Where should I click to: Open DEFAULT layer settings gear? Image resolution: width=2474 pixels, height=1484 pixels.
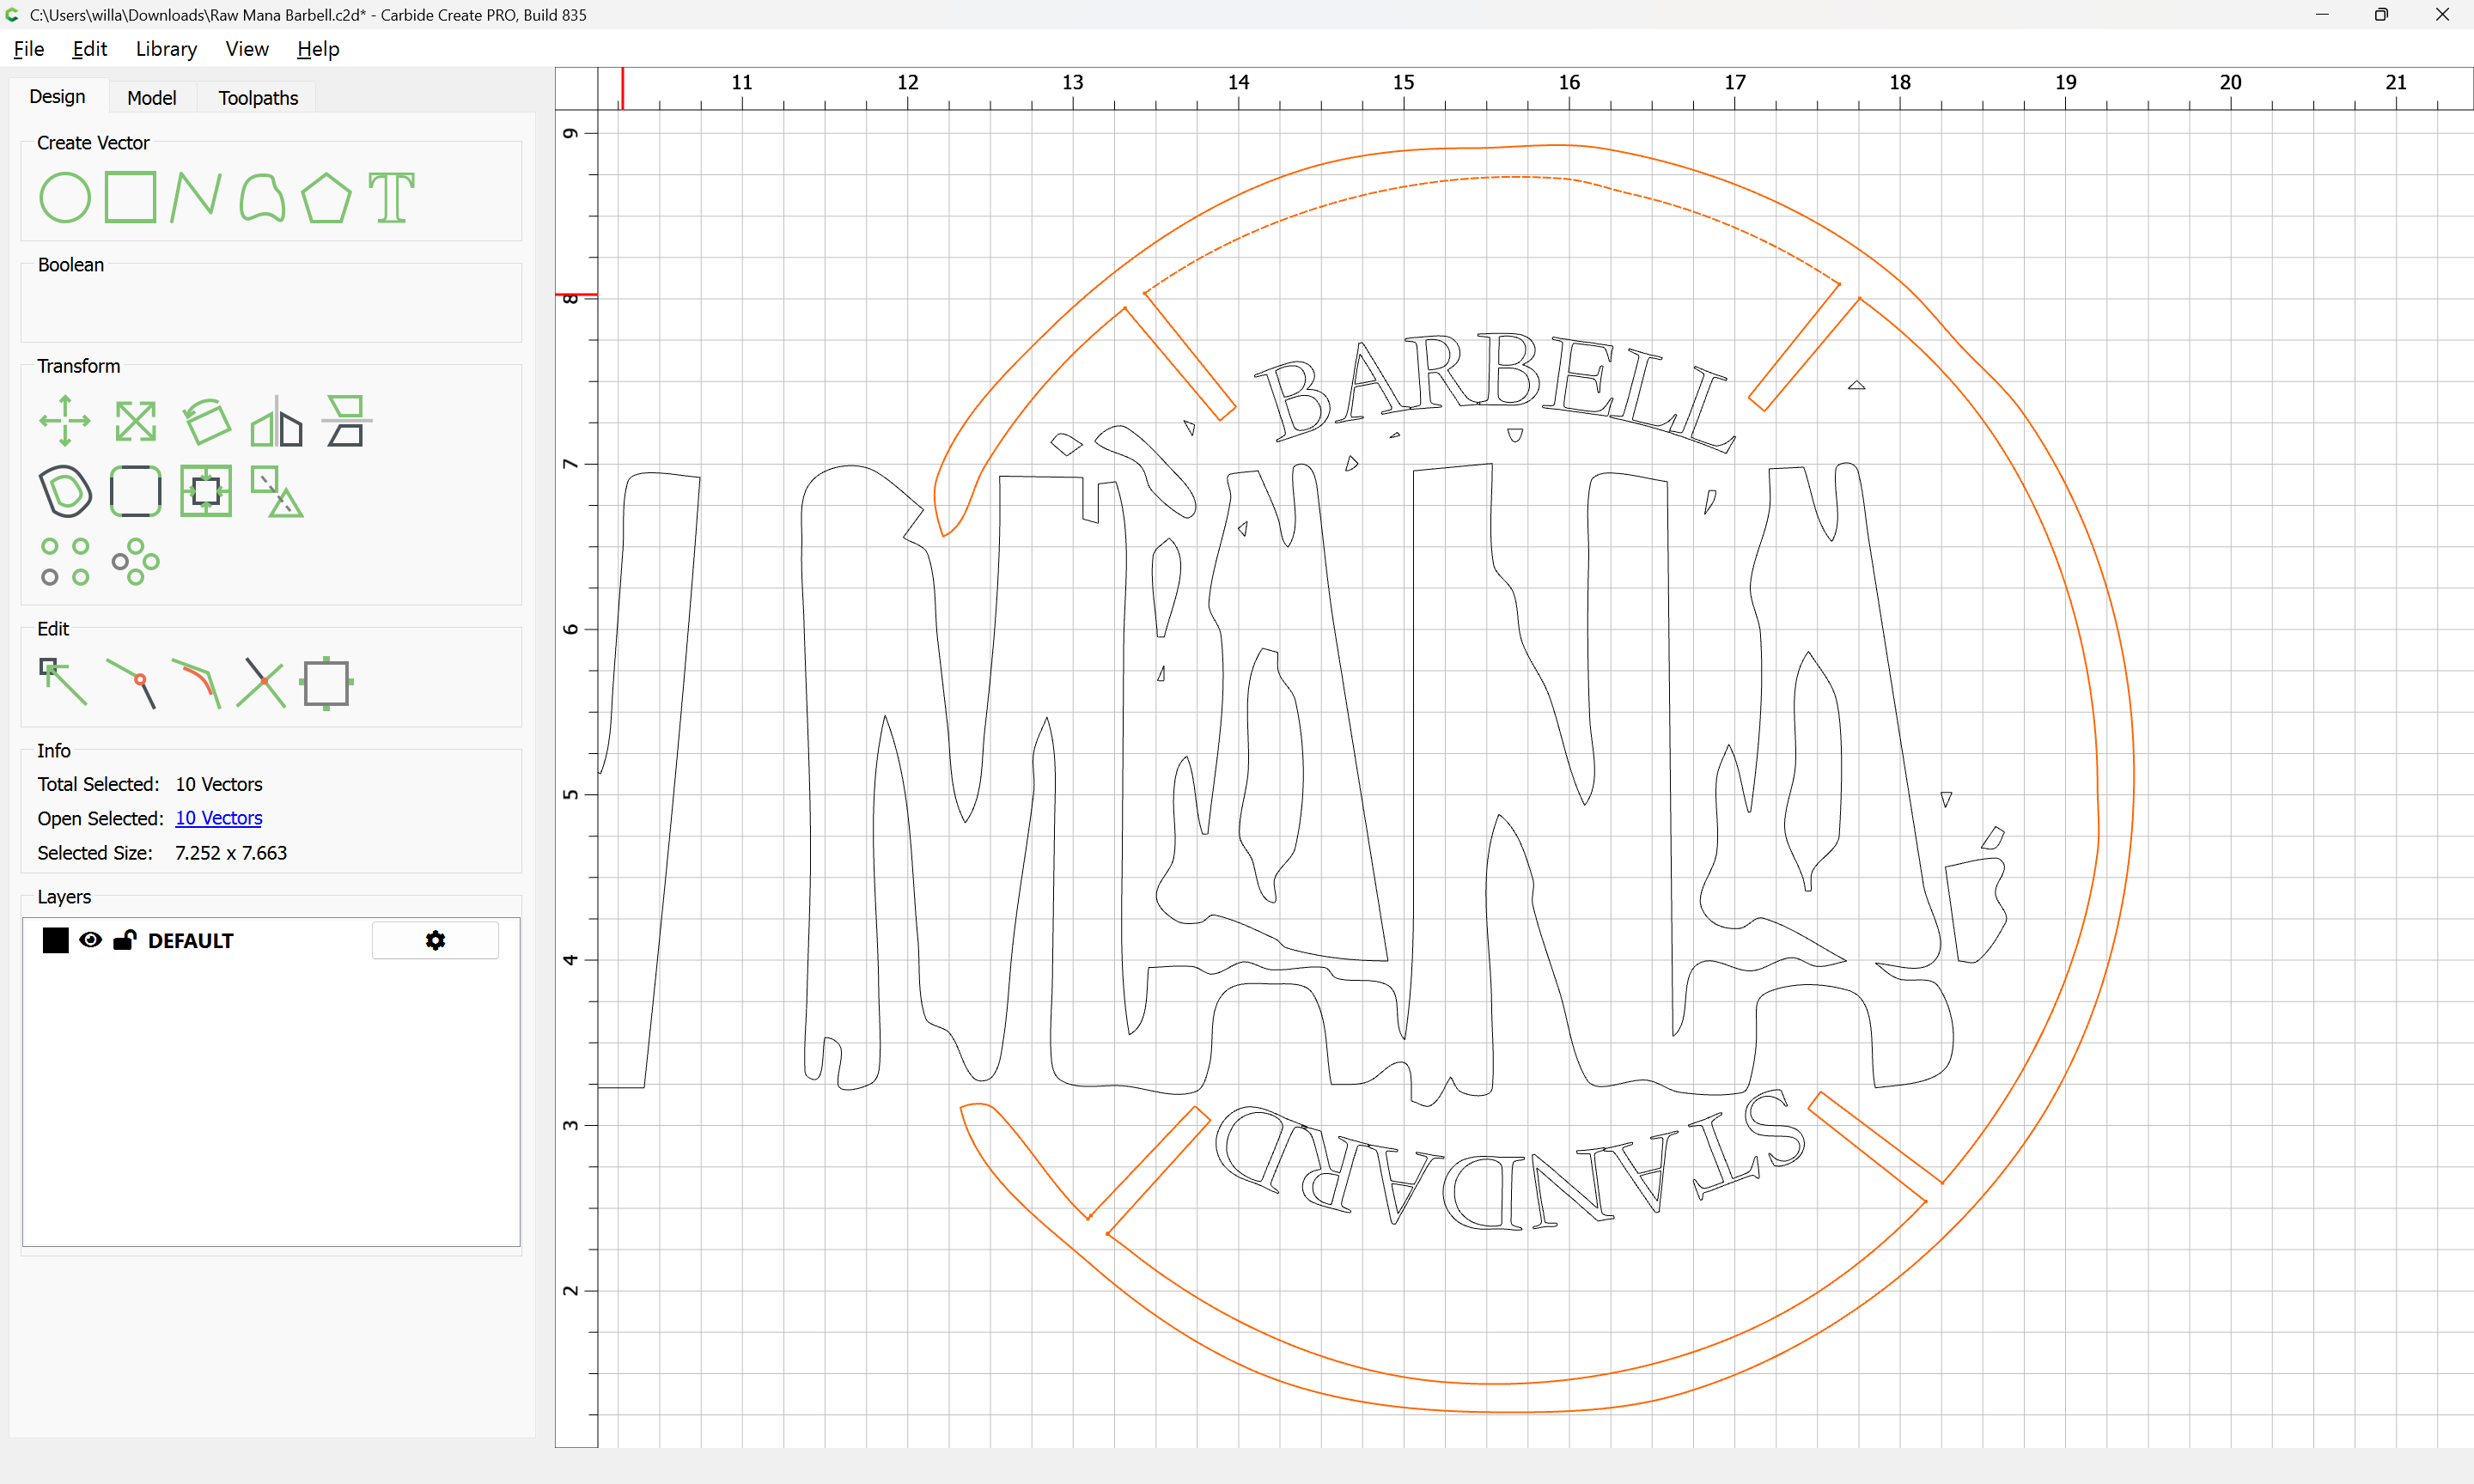pyautogui.click(x=435, y=940)
